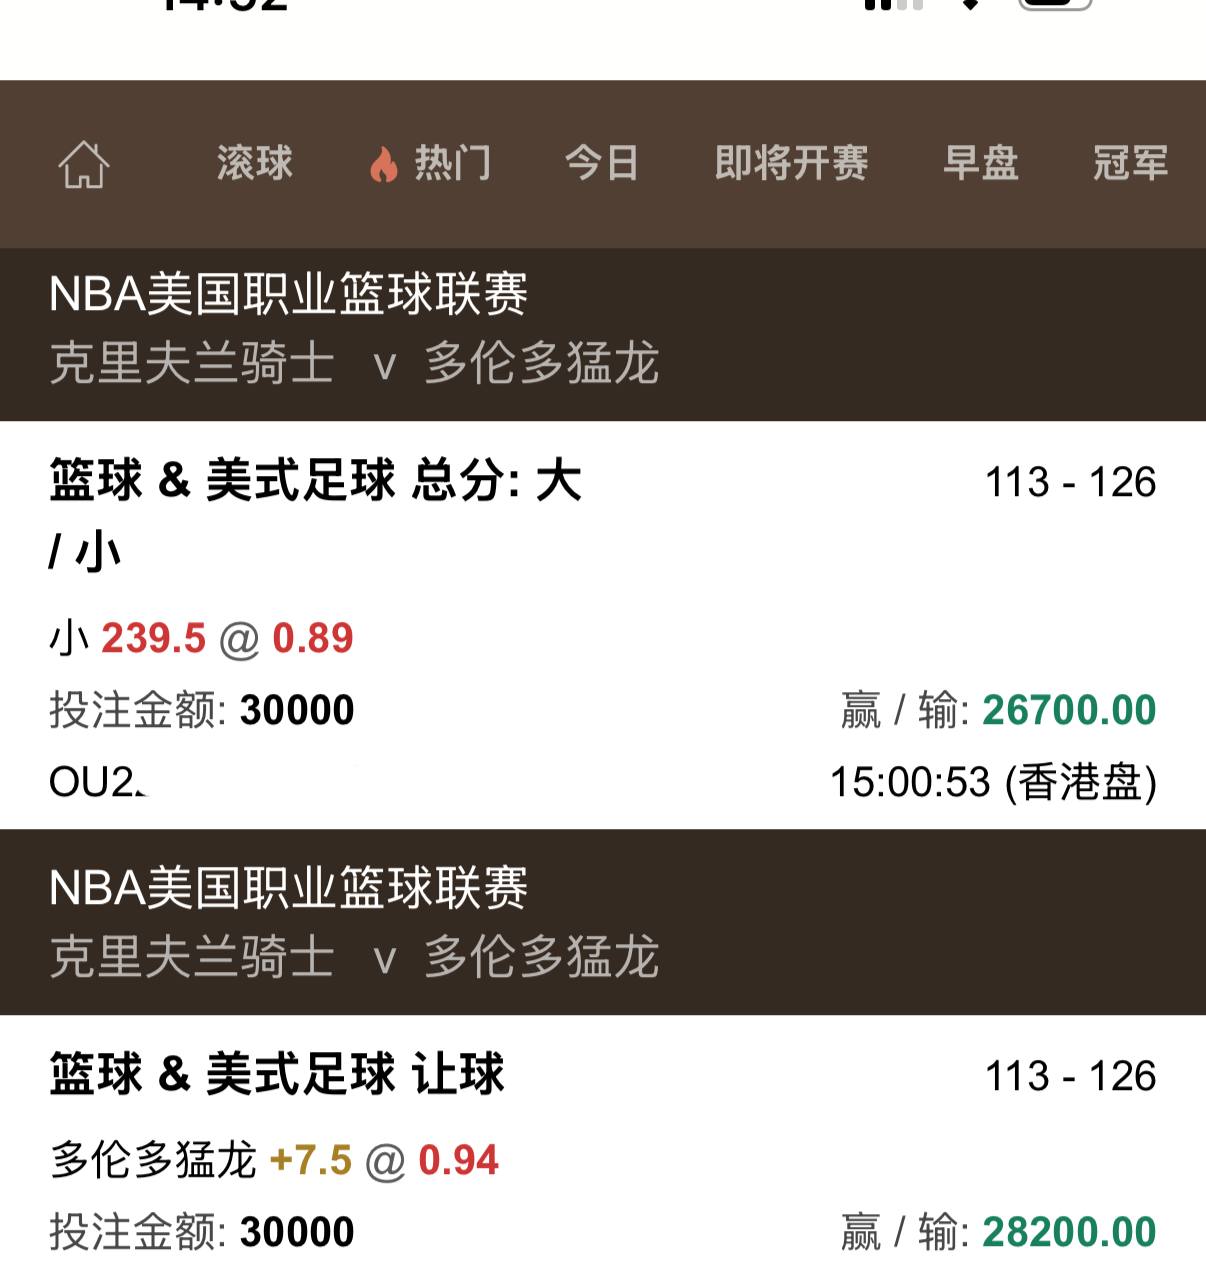
Task: Switch to the 滚球 tab
Action: 254,163
